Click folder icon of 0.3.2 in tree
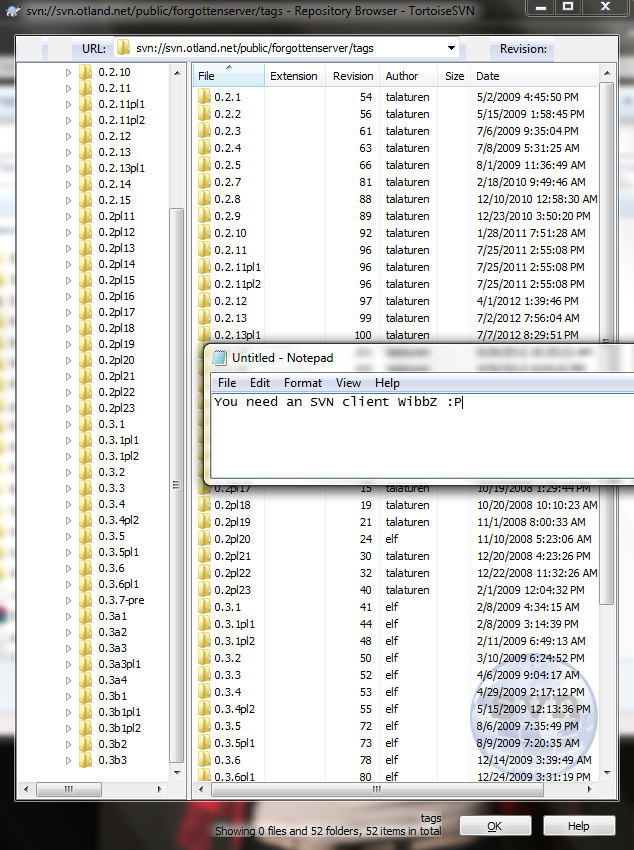This screenshot has width=634, height=850. (85, 472)
